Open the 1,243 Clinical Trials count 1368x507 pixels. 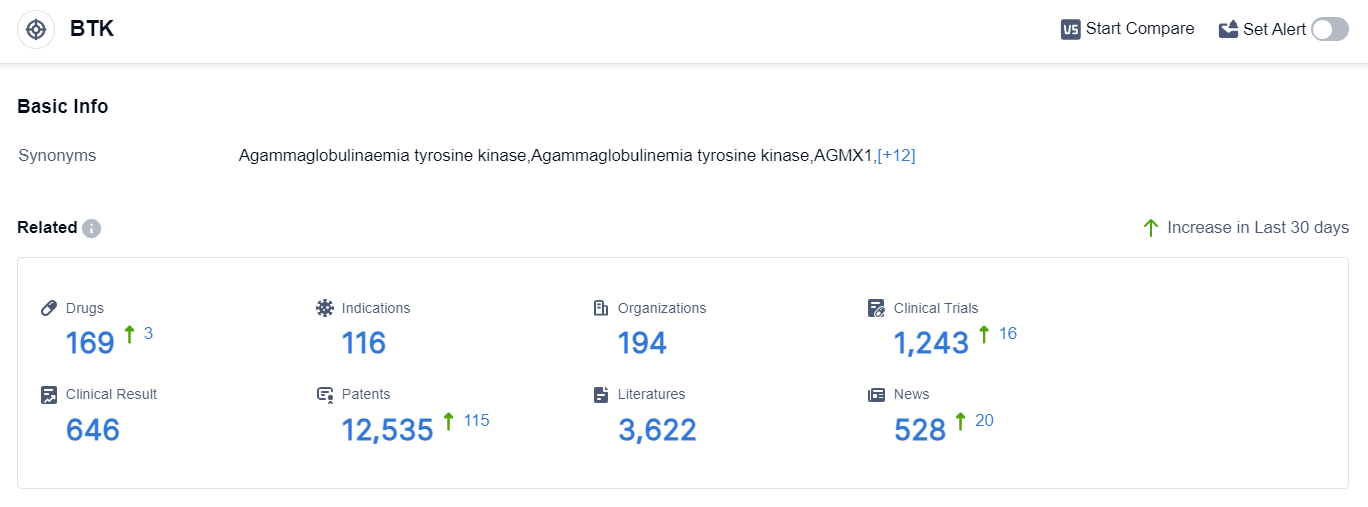(x=931, y=343)
